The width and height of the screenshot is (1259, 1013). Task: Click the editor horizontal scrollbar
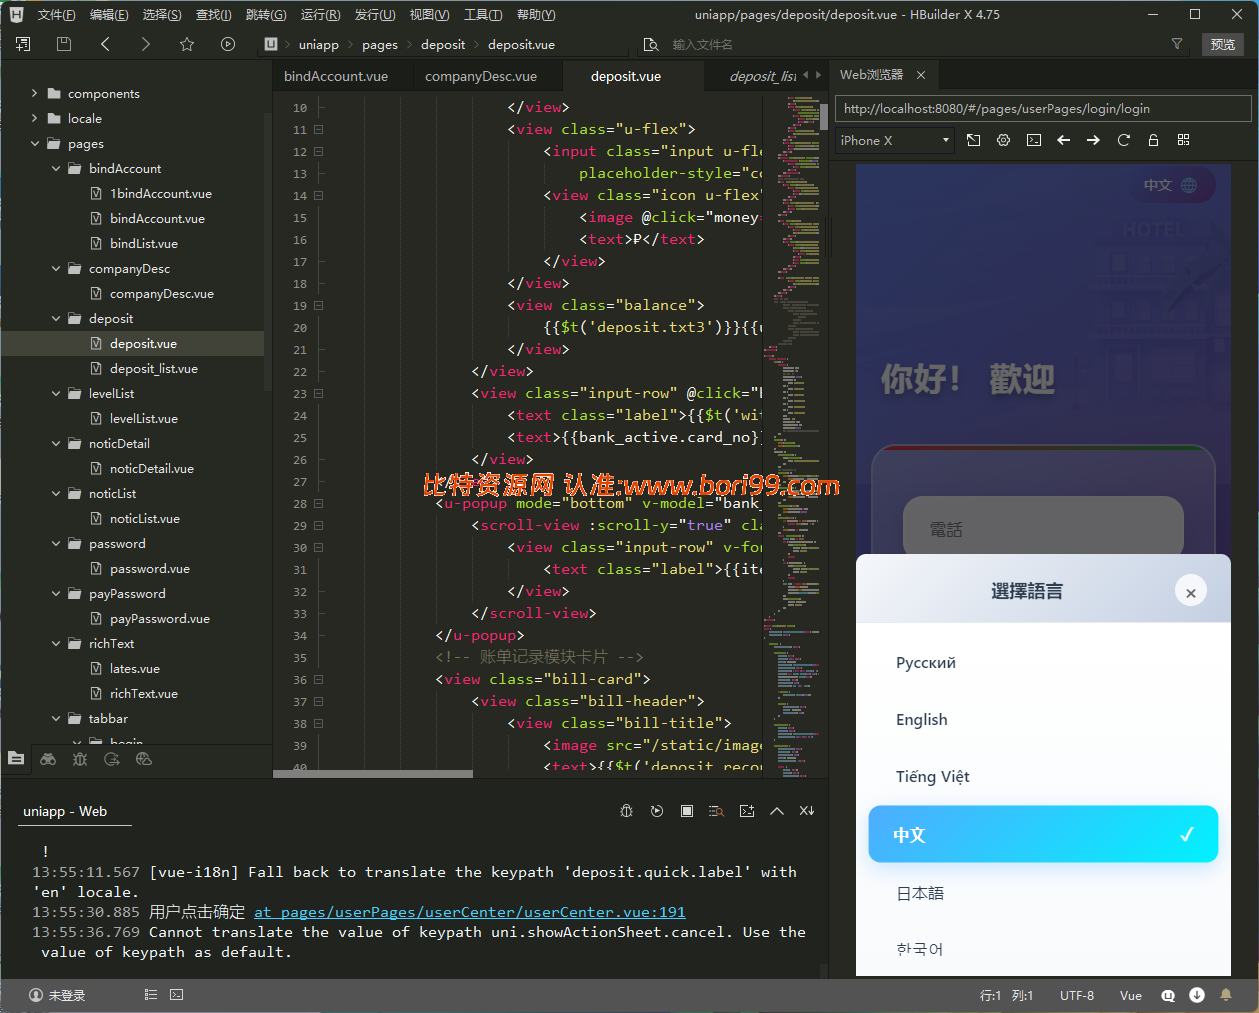coord(373,774)
